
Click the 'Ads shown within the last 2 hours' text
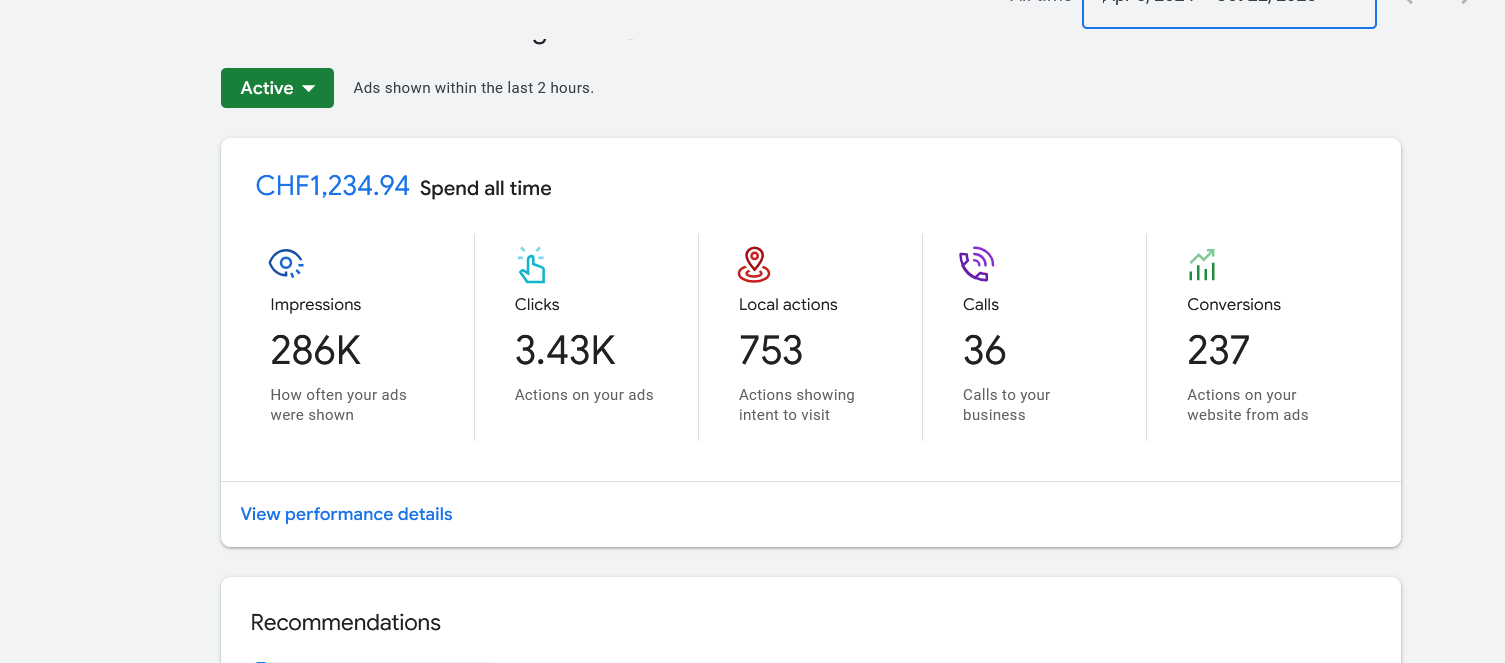pyautogui.click(x=473, y=88)
